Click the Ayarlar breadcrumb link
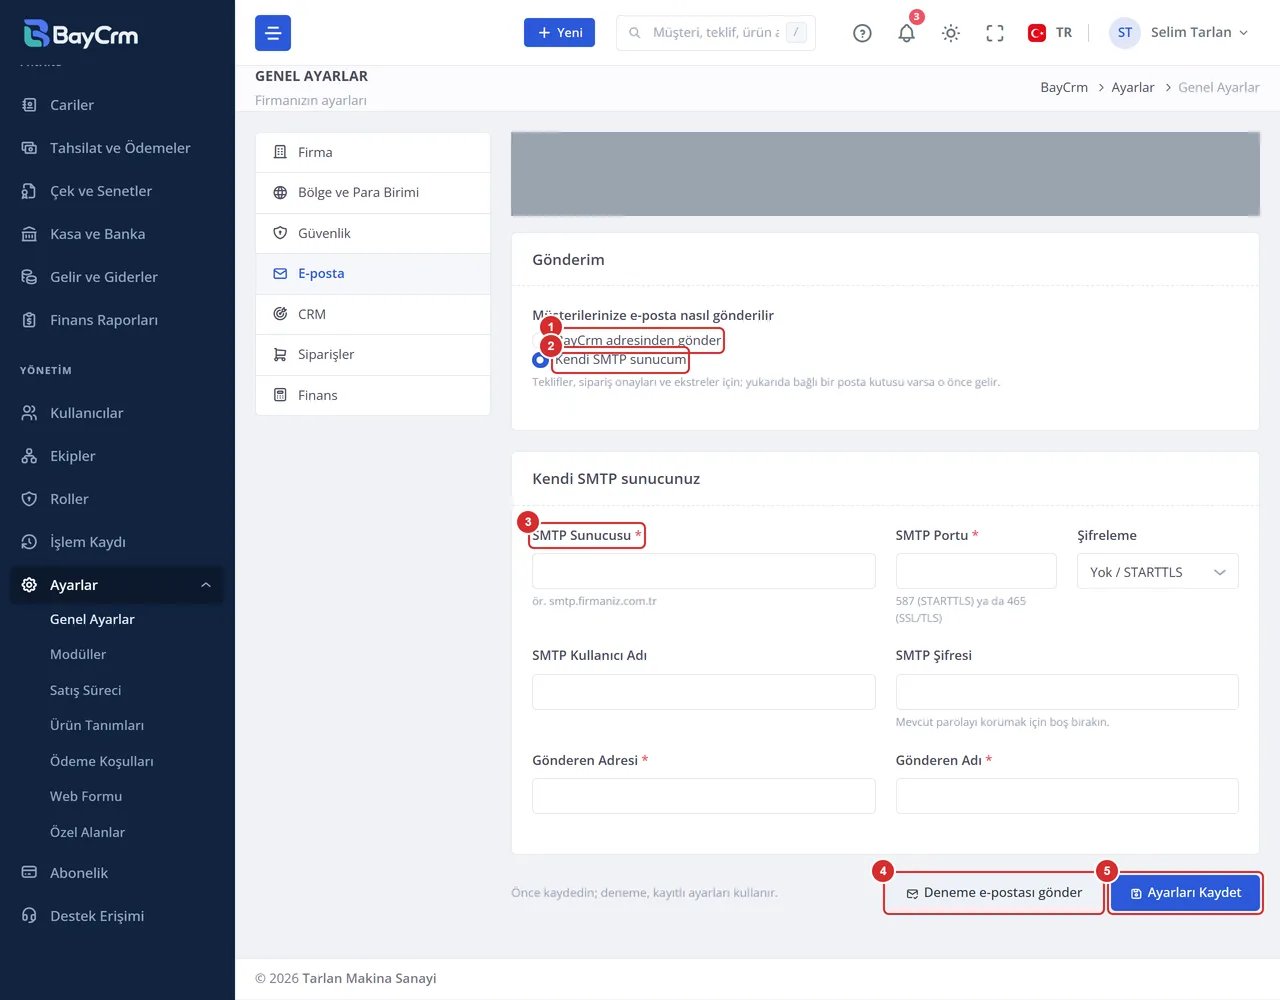This screenshot has height=1000, width=1280. (x=1133, y=87)
